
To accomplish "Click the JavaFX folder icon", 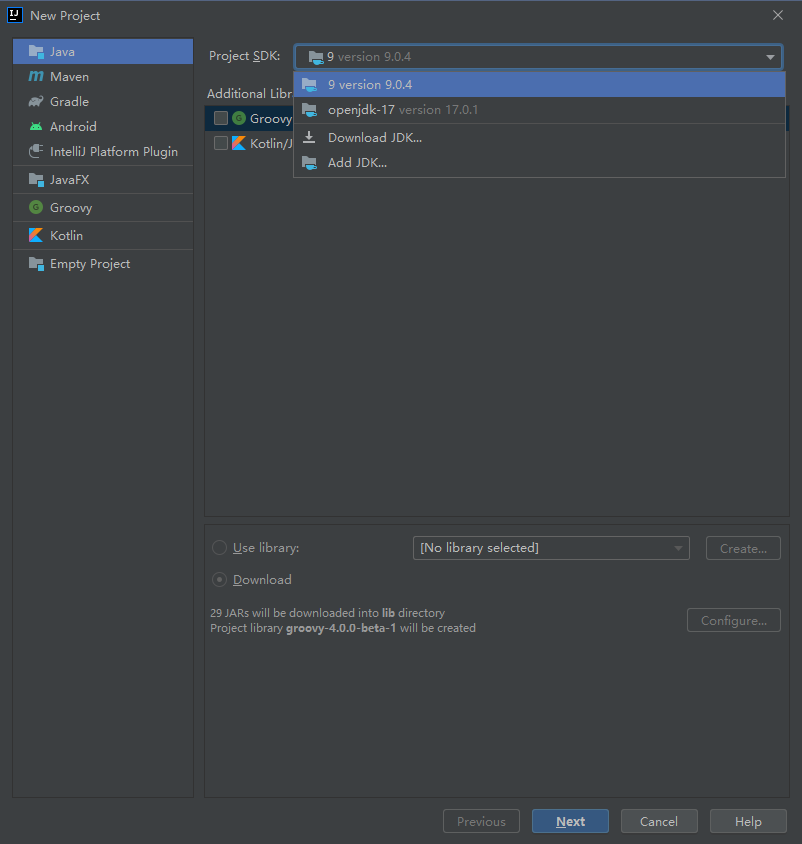I will click(x=36, y=180).
